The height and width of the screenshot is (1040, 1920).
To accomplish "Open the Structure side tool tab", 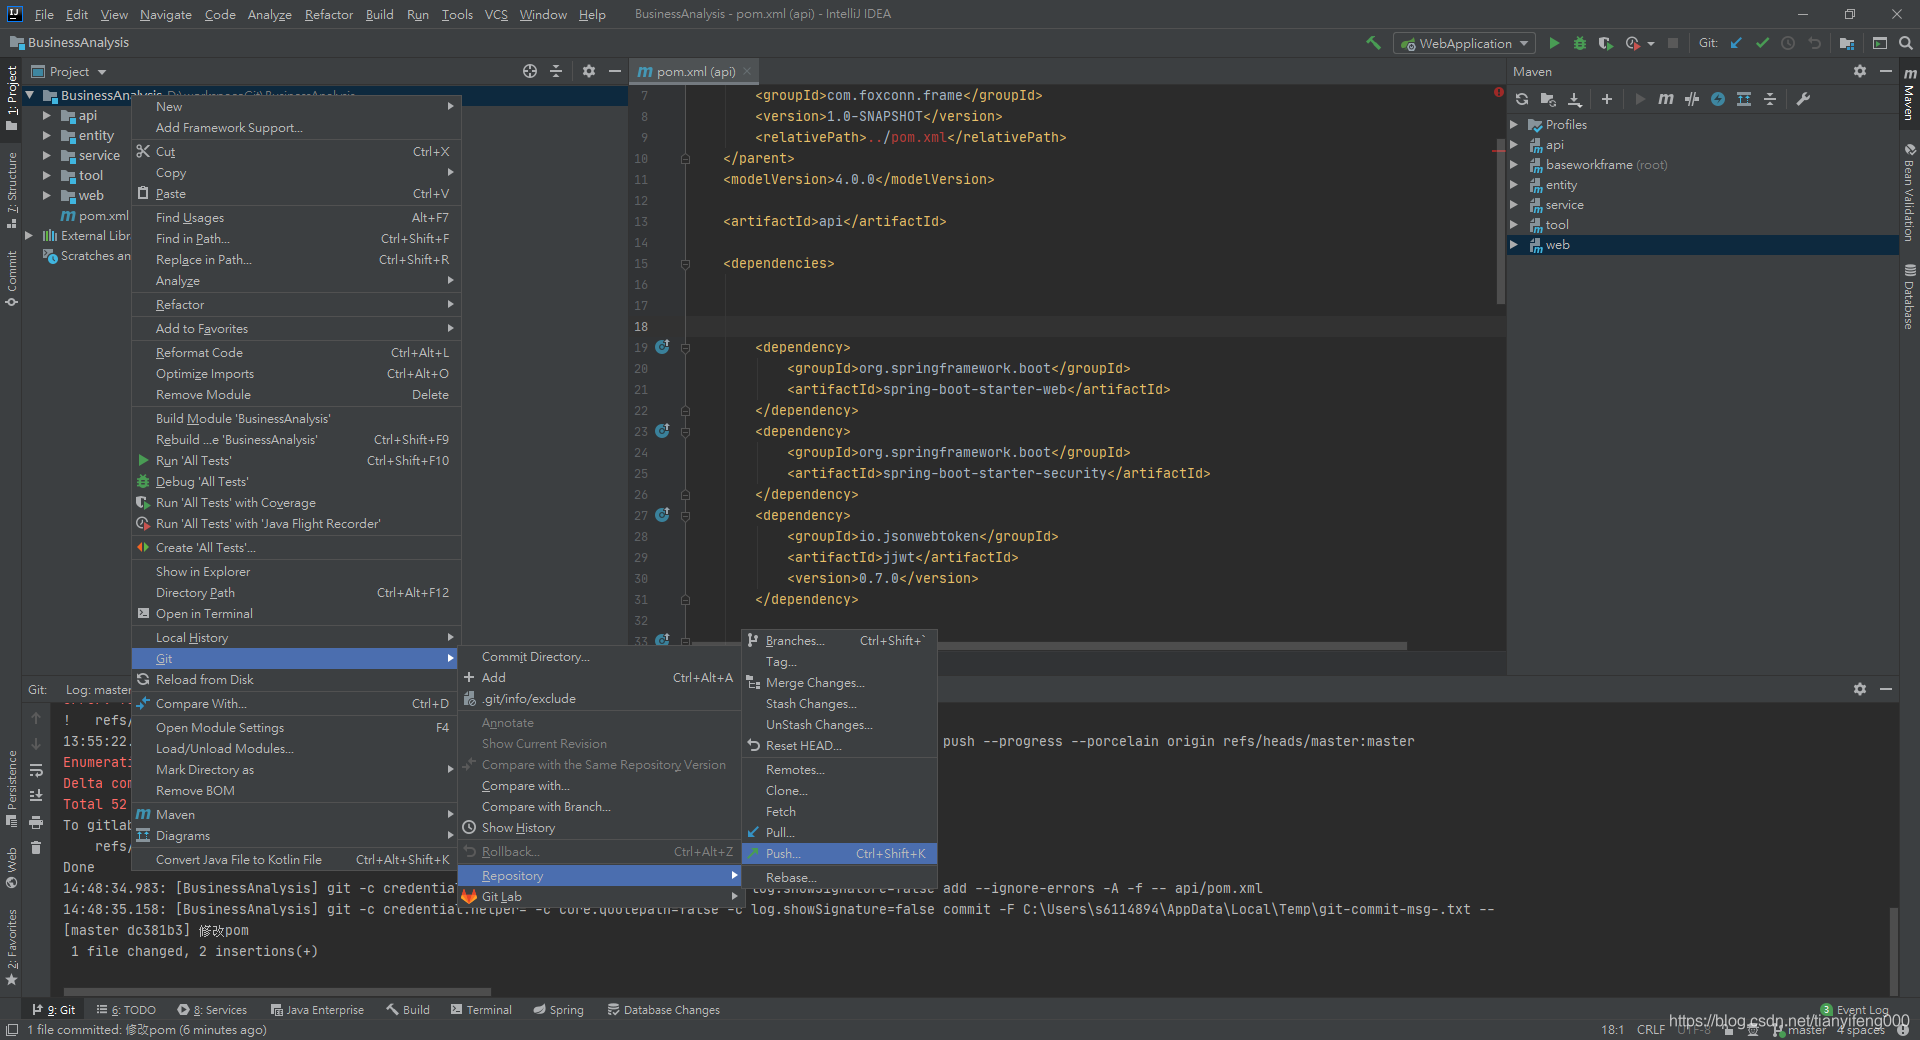I will pyautogui.click(x=11, y=190).
